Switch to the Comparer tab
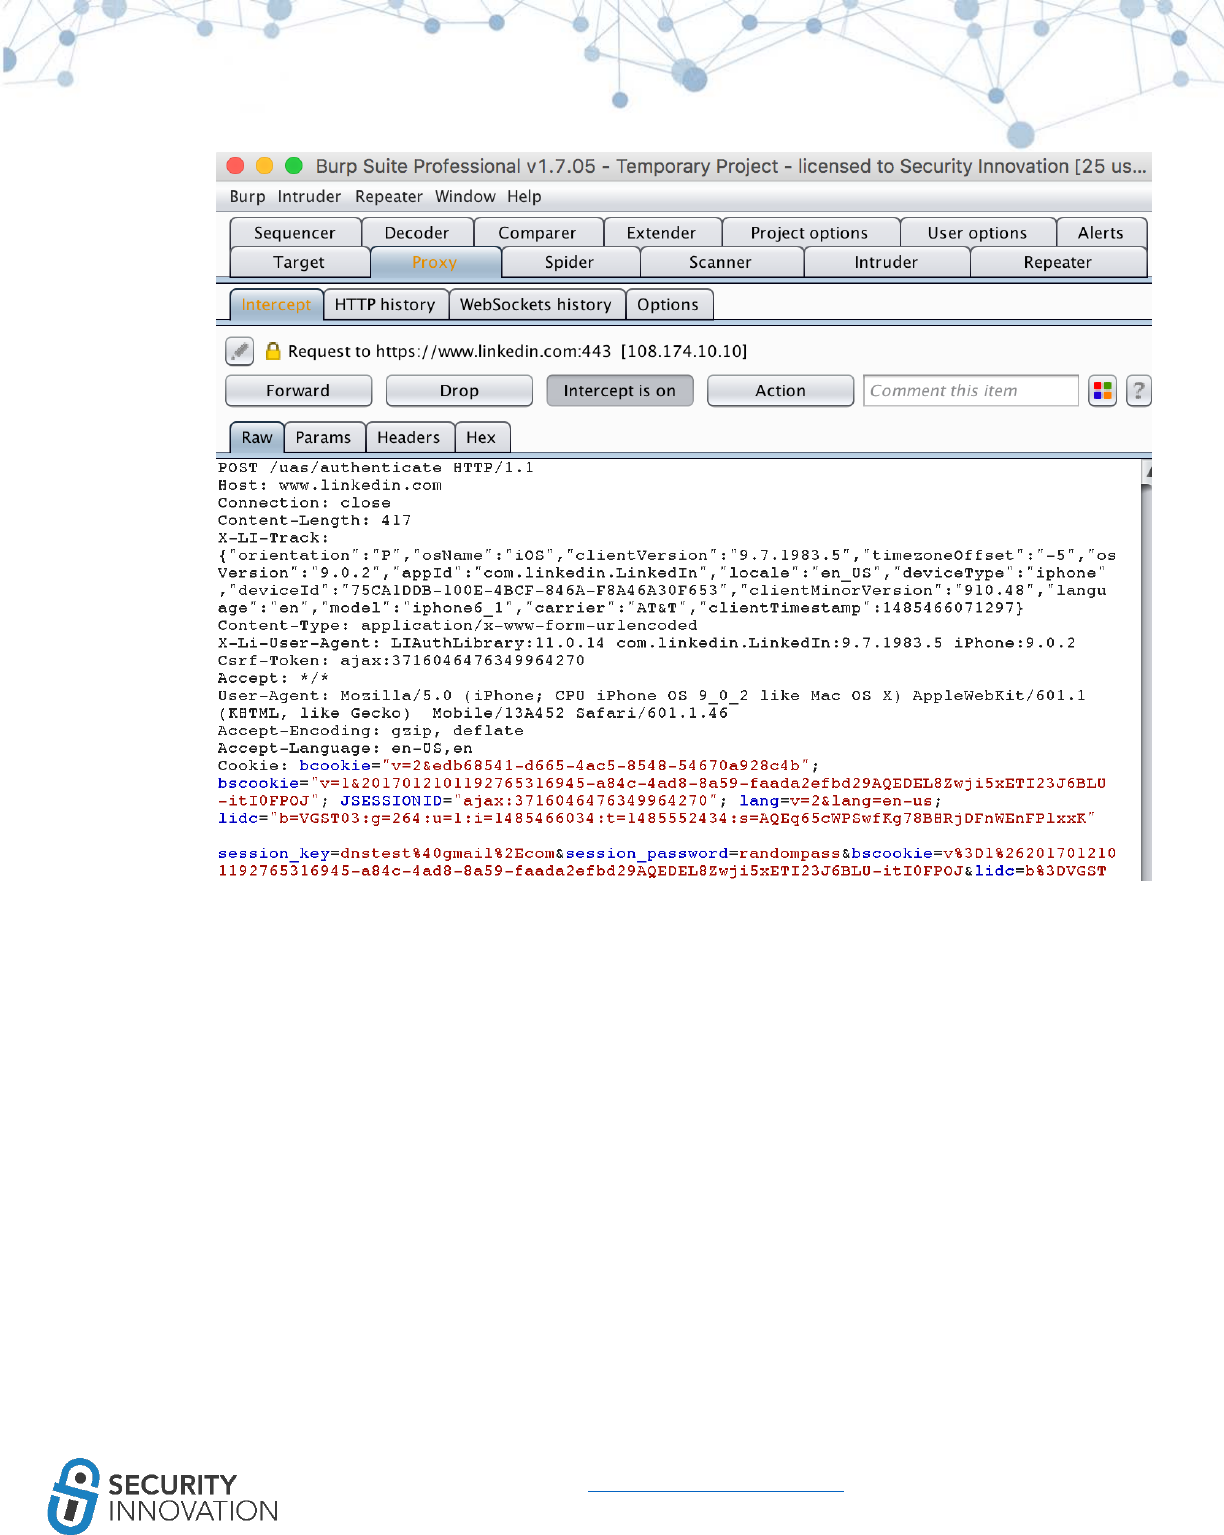Viewport: 1224px width, 1535px height. pyautogui.click(x=537, y=233)
